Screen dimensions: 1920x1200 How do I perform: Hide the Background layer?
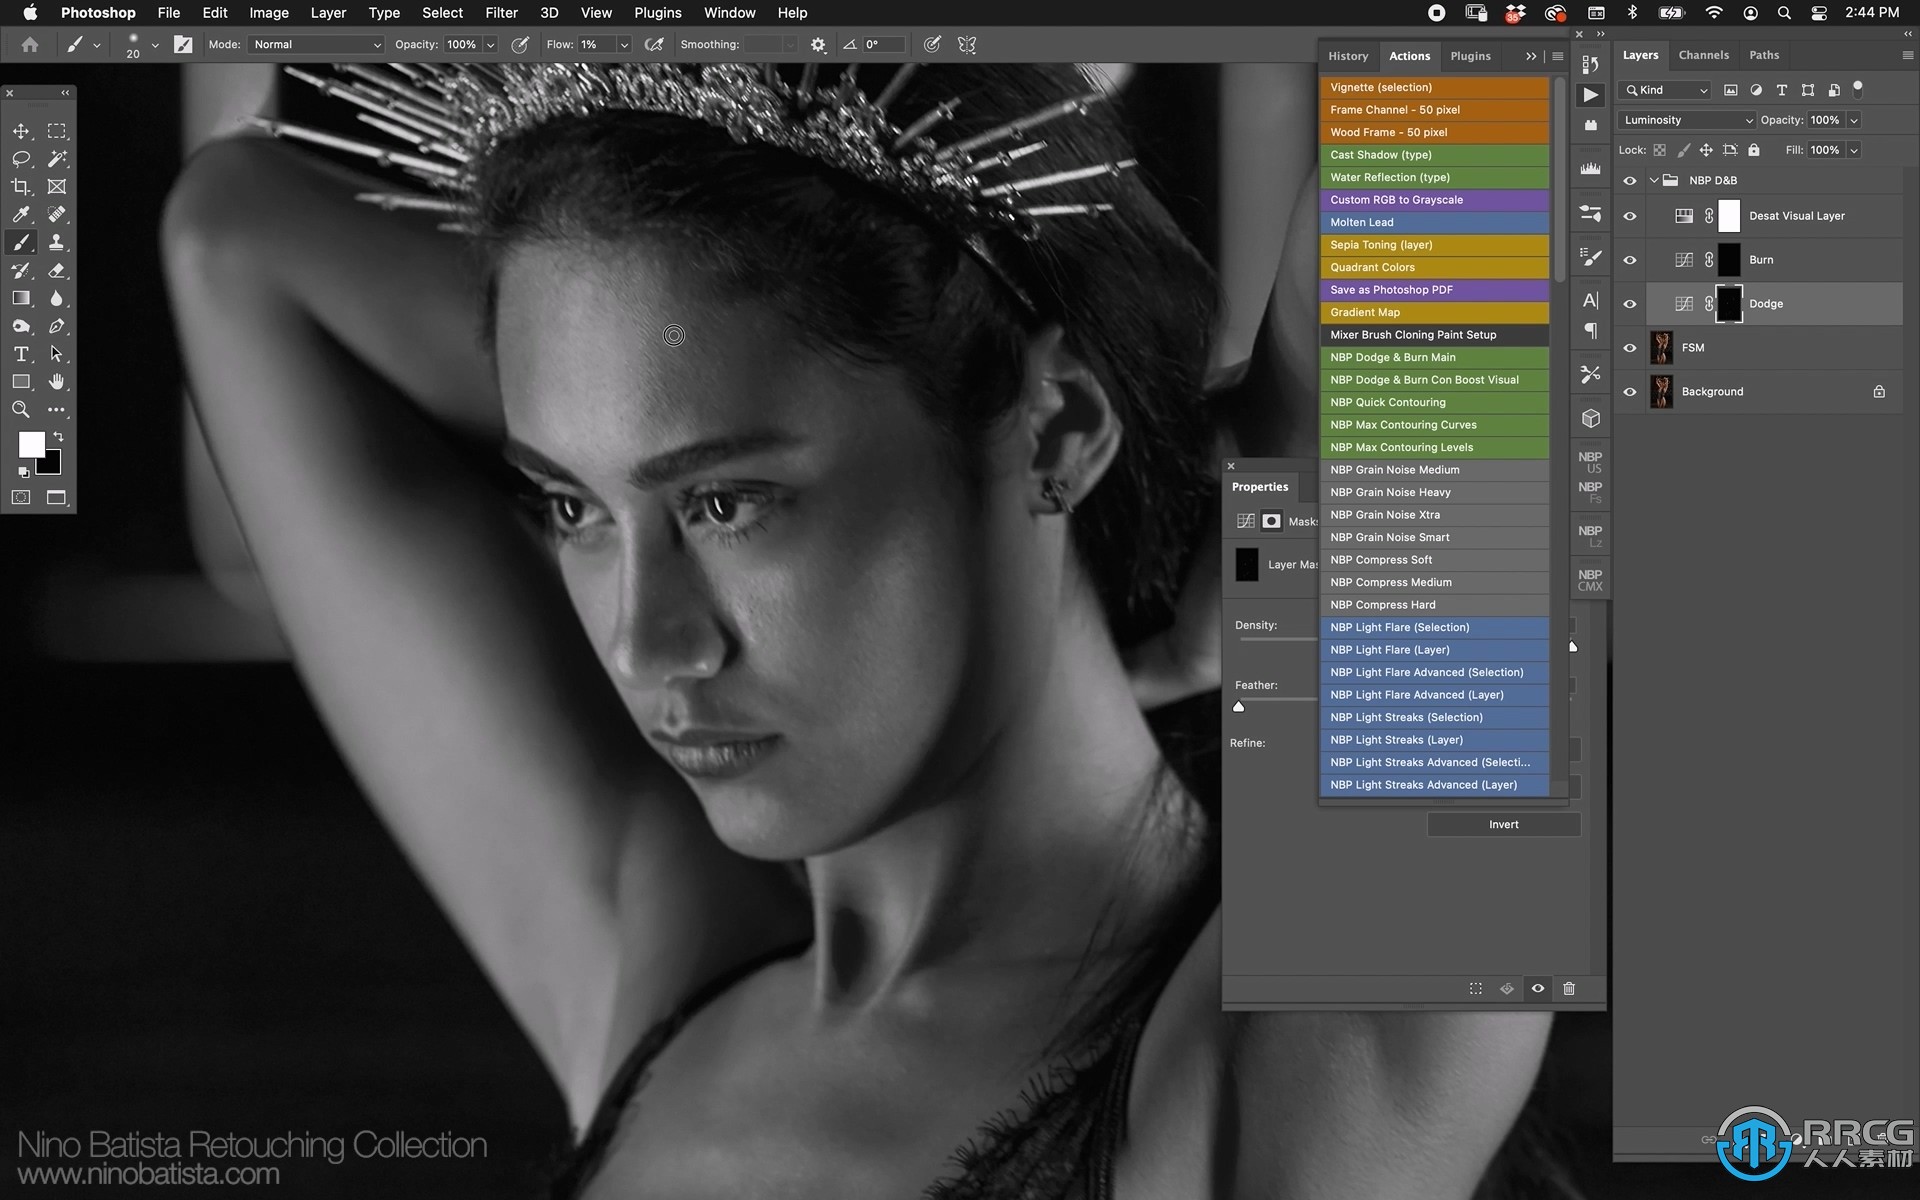coord(1630,392)
